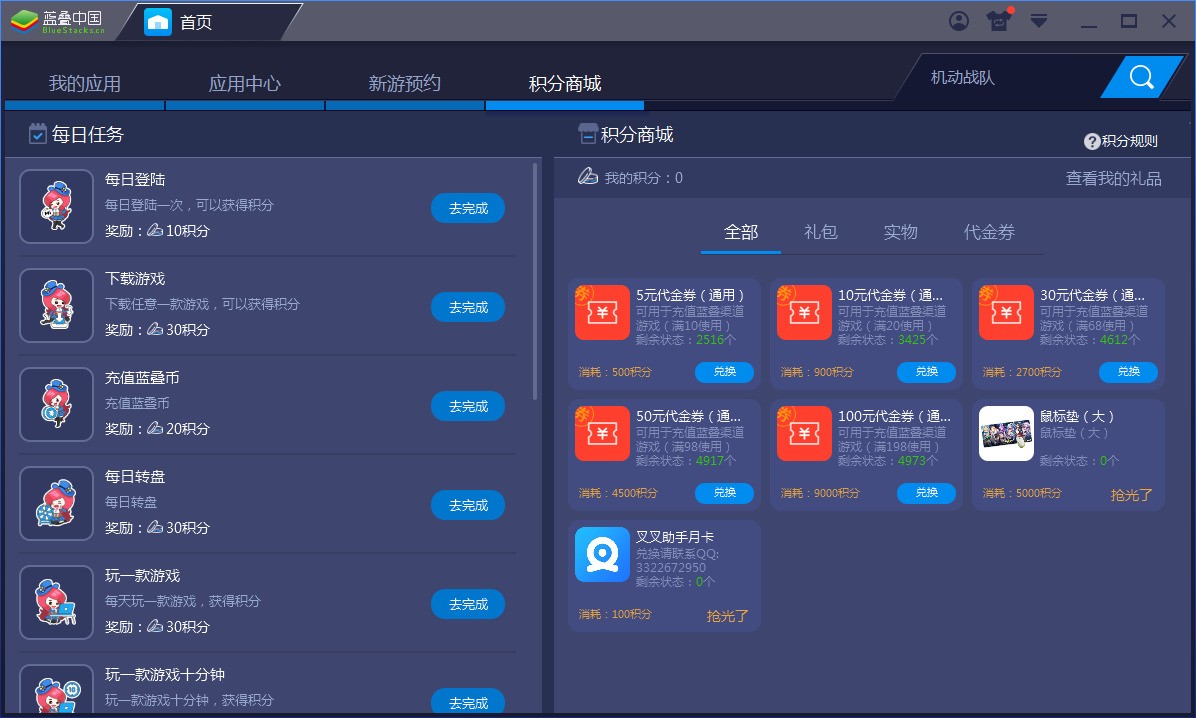Screen dimensions: 1196x718
Task: Redeem the 100元代金券 with 兑换
Action: [927, 493]
